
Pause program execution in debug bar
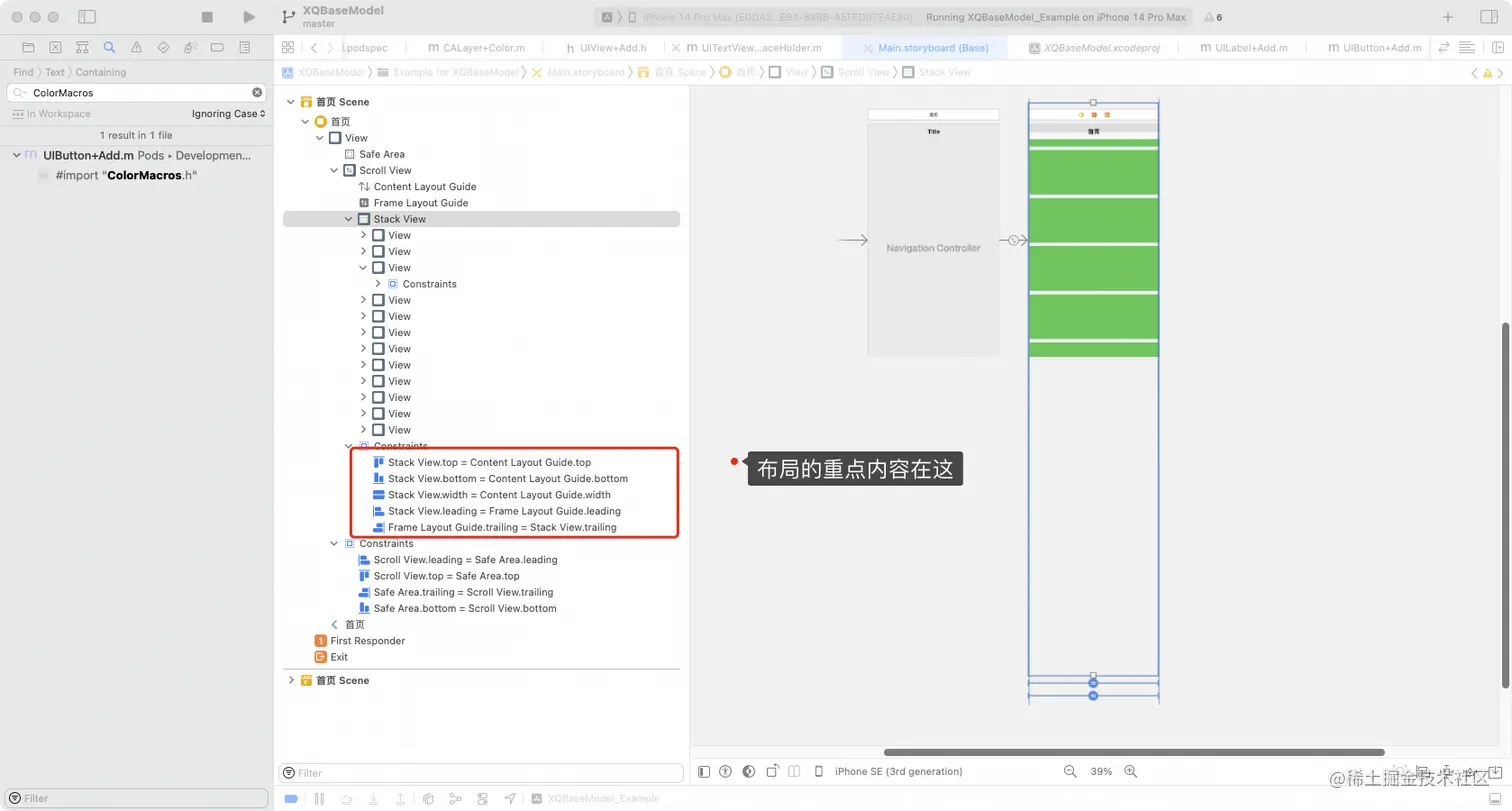click(x=320, y=798)
